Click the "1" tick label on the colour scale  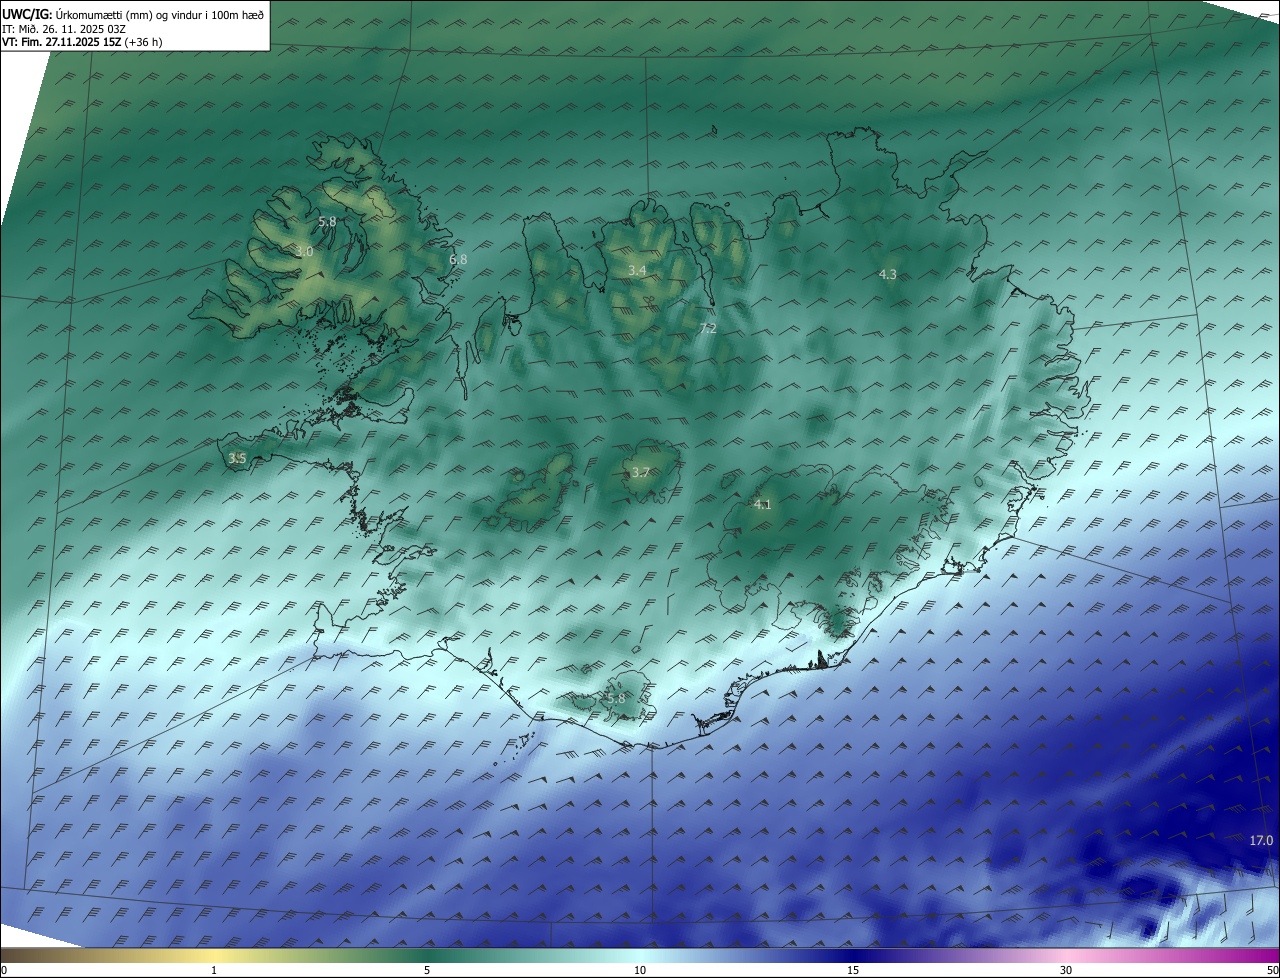pyautogui.click(x=214, y=970)
